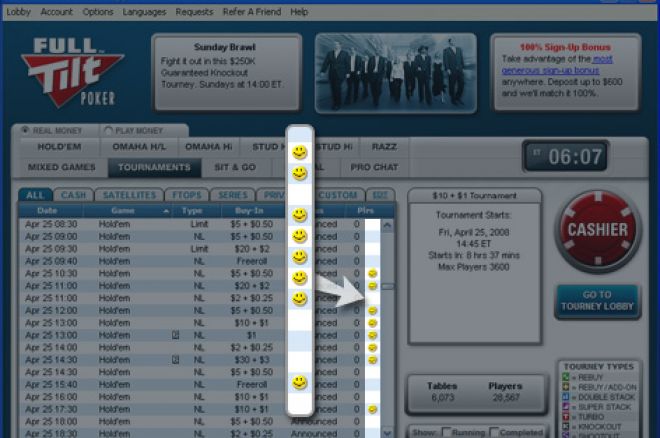Screen dimensions: 660x438
Task: Click the Turbo legend icon
Action: 566,417
